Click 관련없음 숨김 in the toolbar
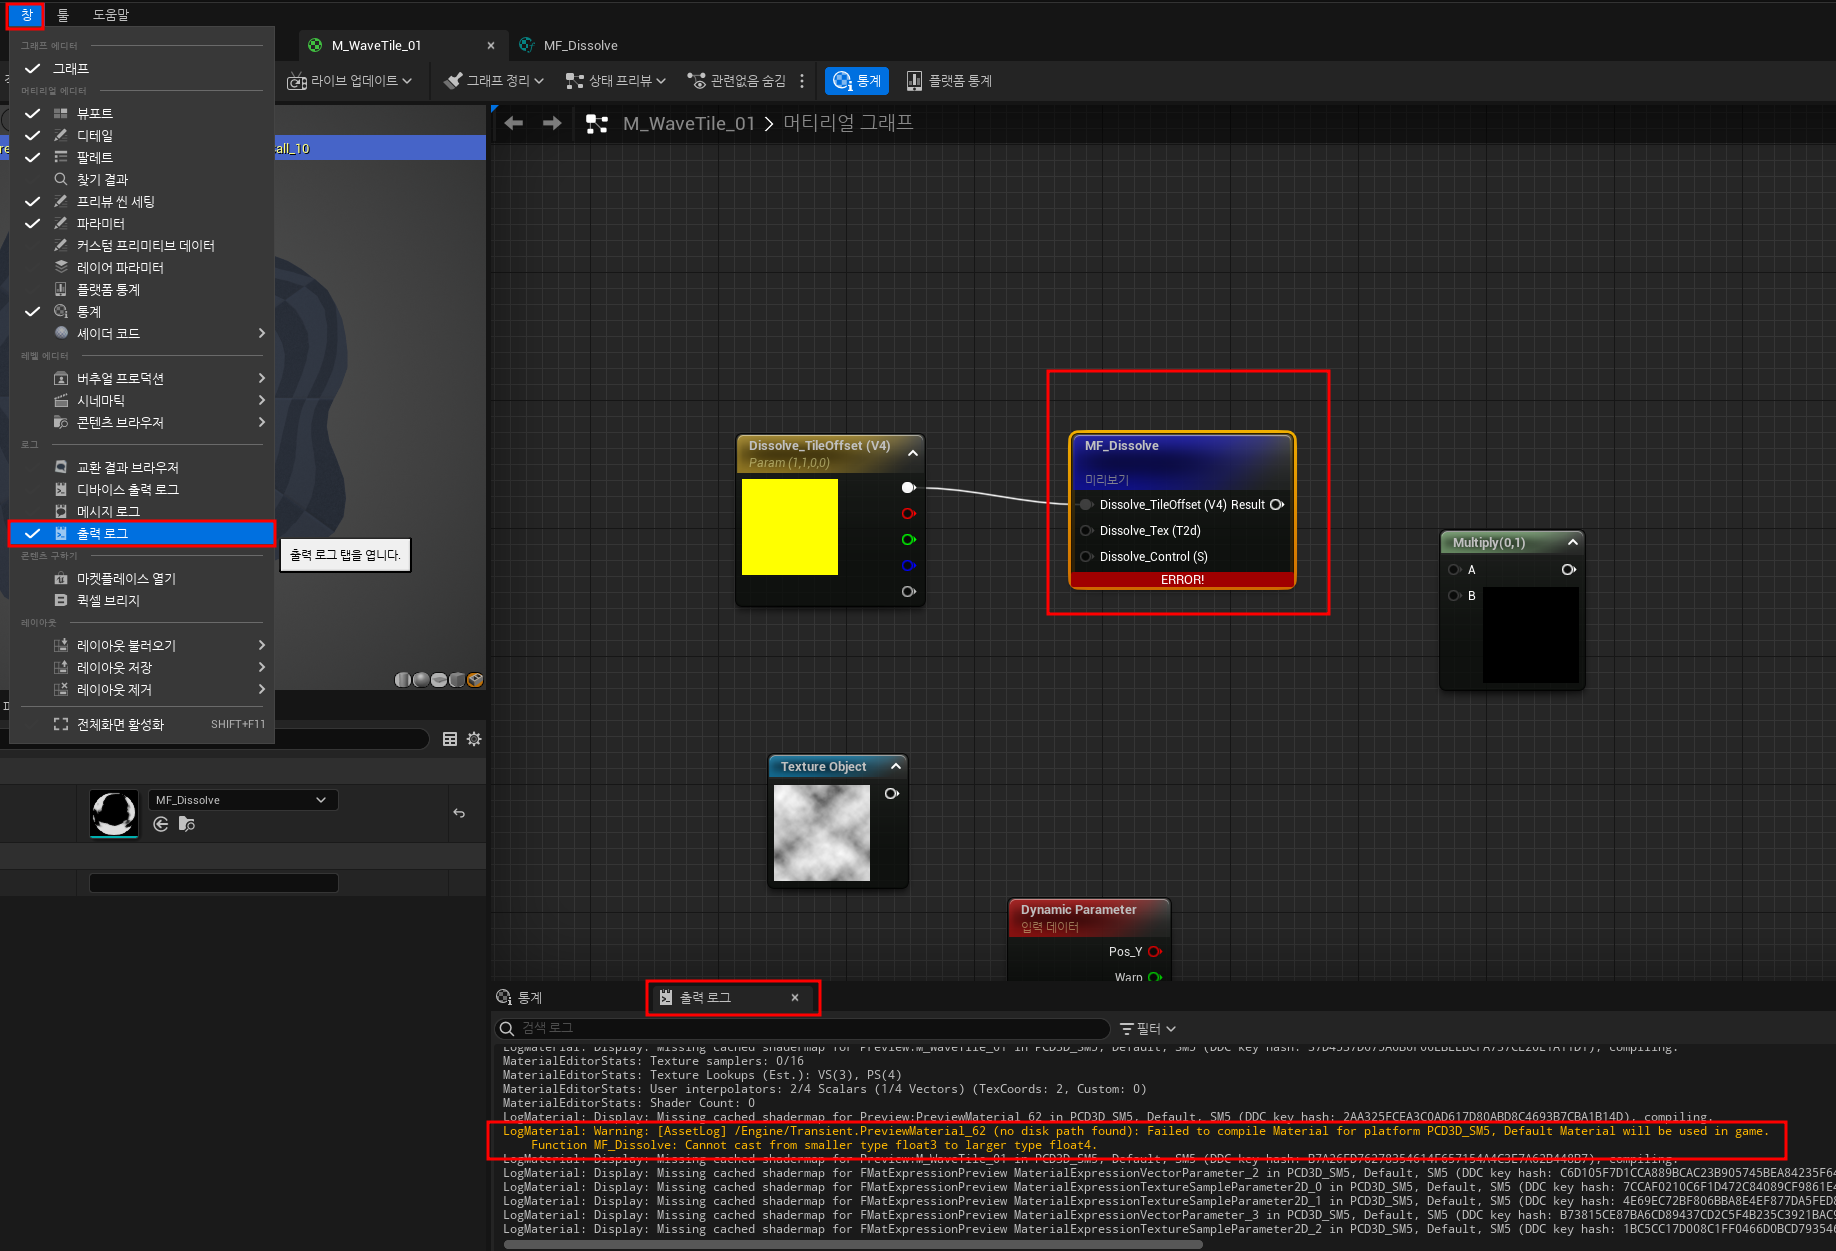 737,81
